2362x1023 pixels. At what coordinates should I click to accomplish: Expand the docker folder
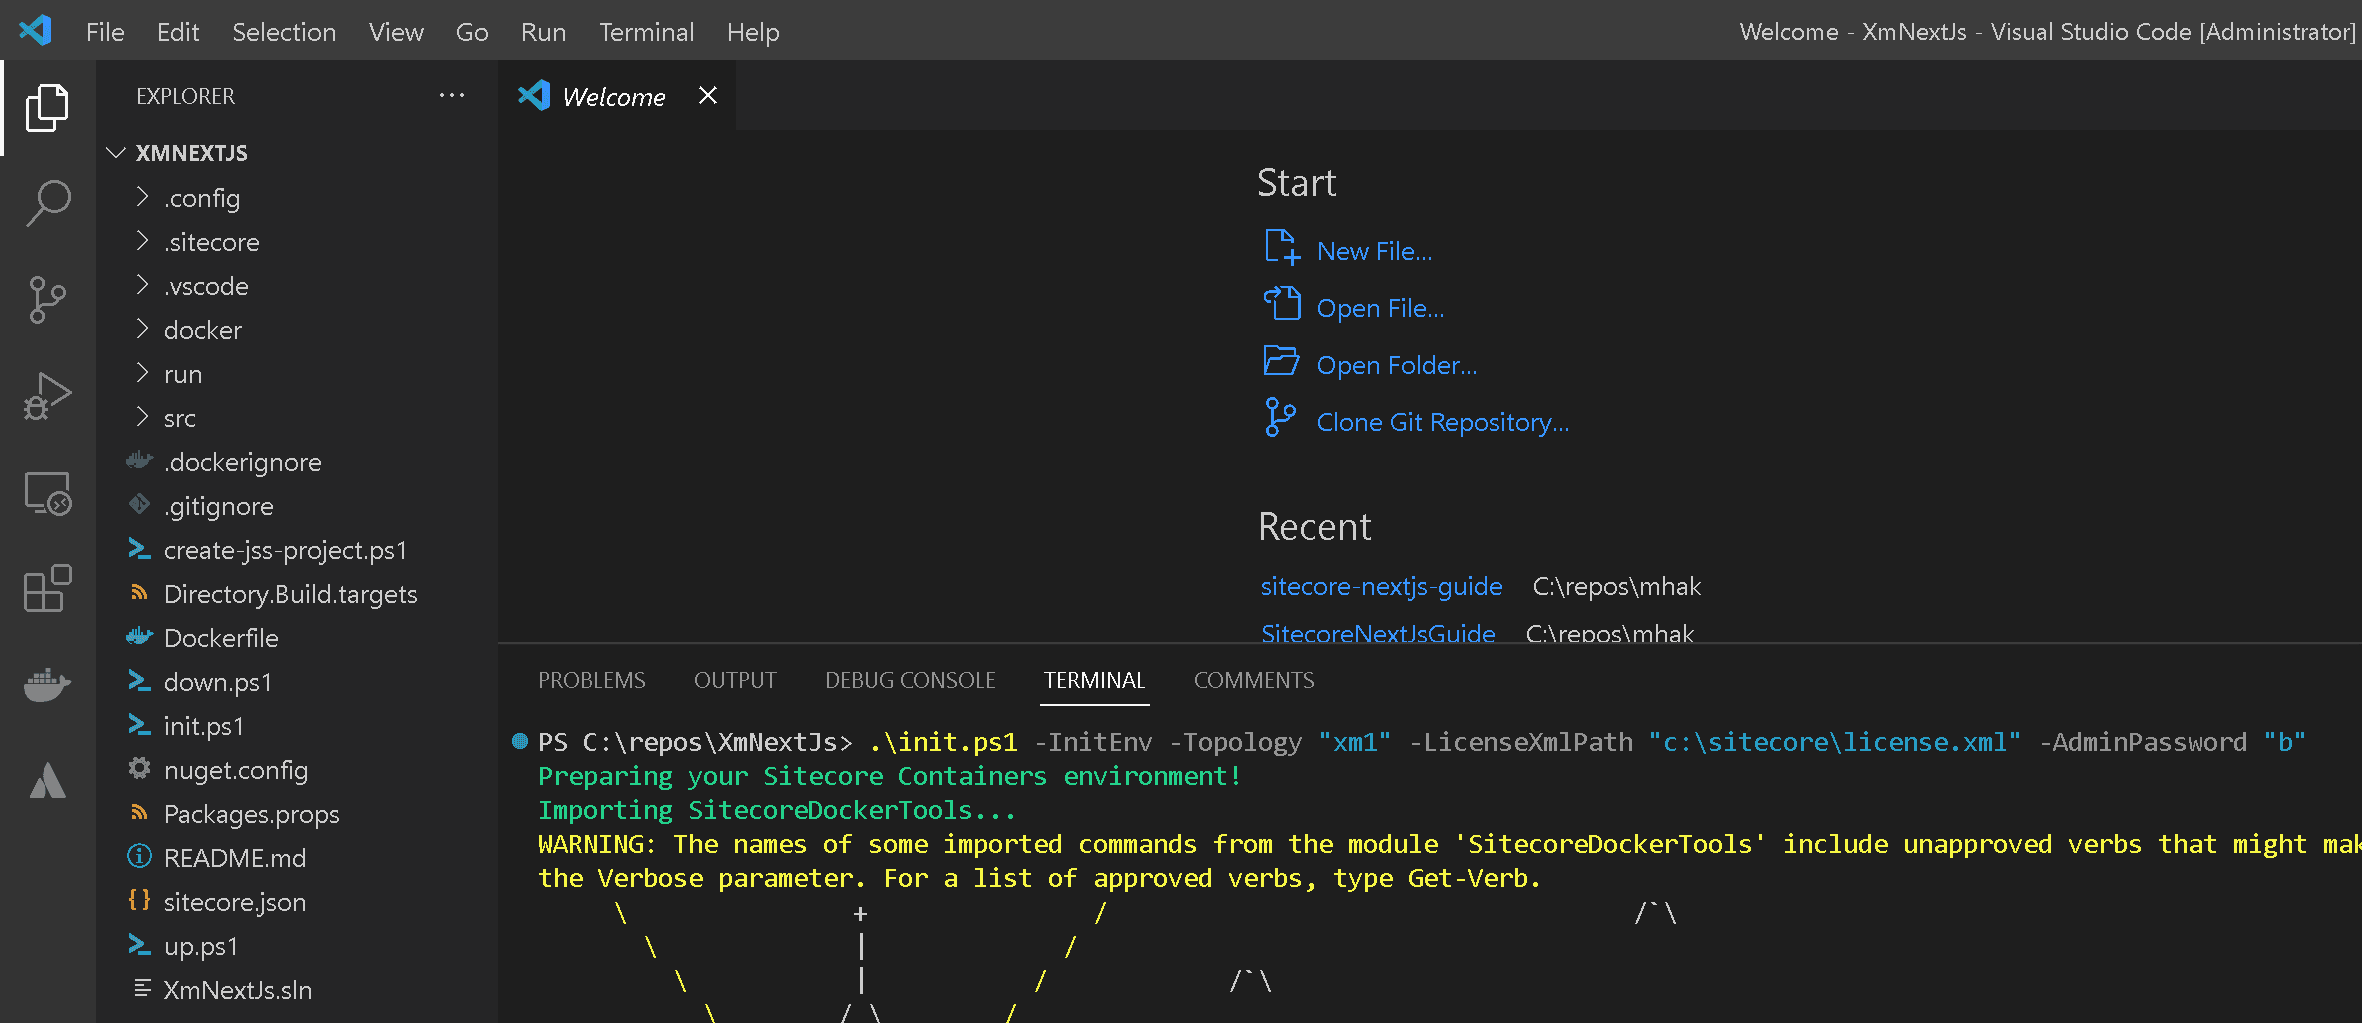pos(142,329)
